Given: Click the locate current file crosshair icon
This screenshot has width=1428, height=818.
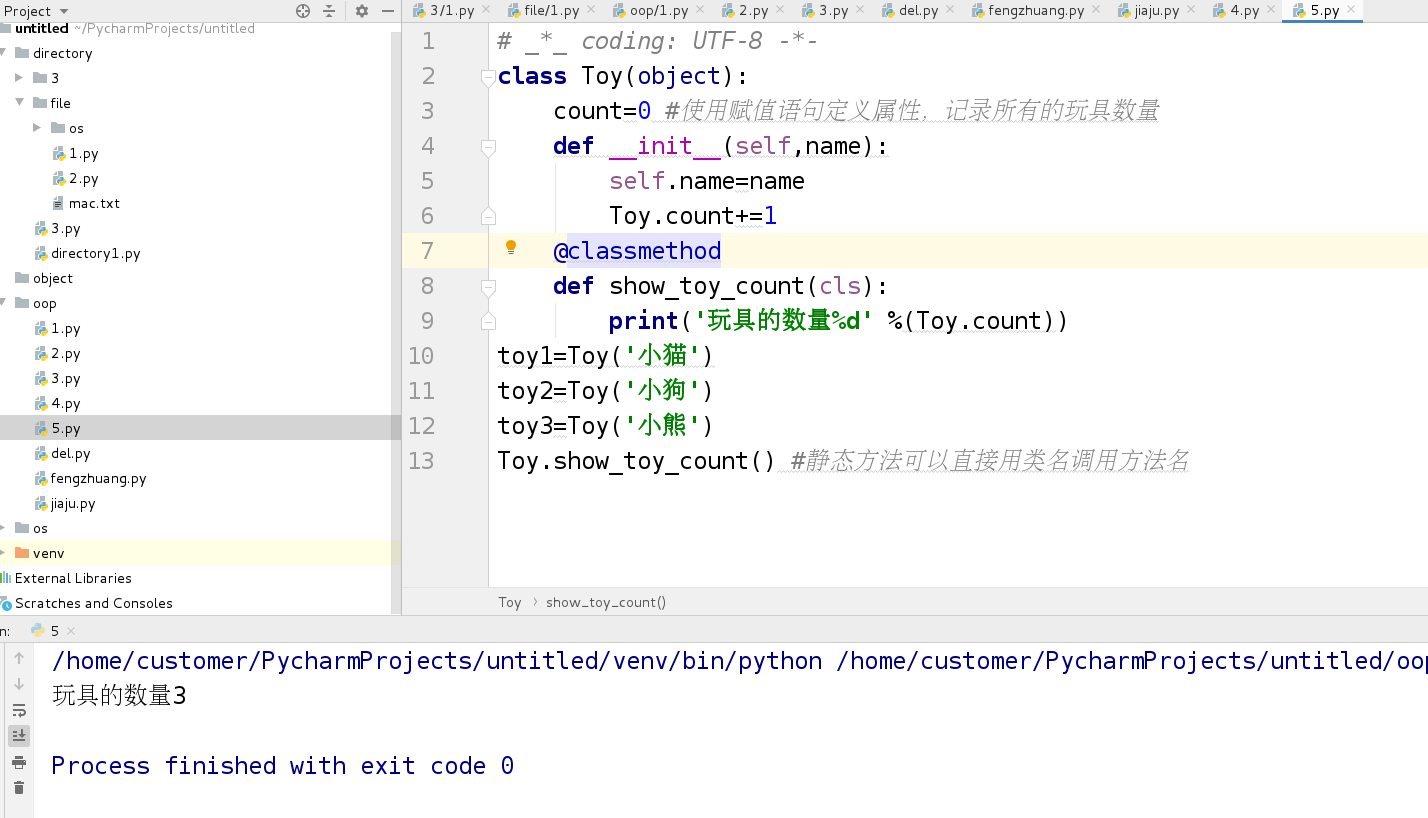Looking at the screenshot, I should tap(303, 11).
